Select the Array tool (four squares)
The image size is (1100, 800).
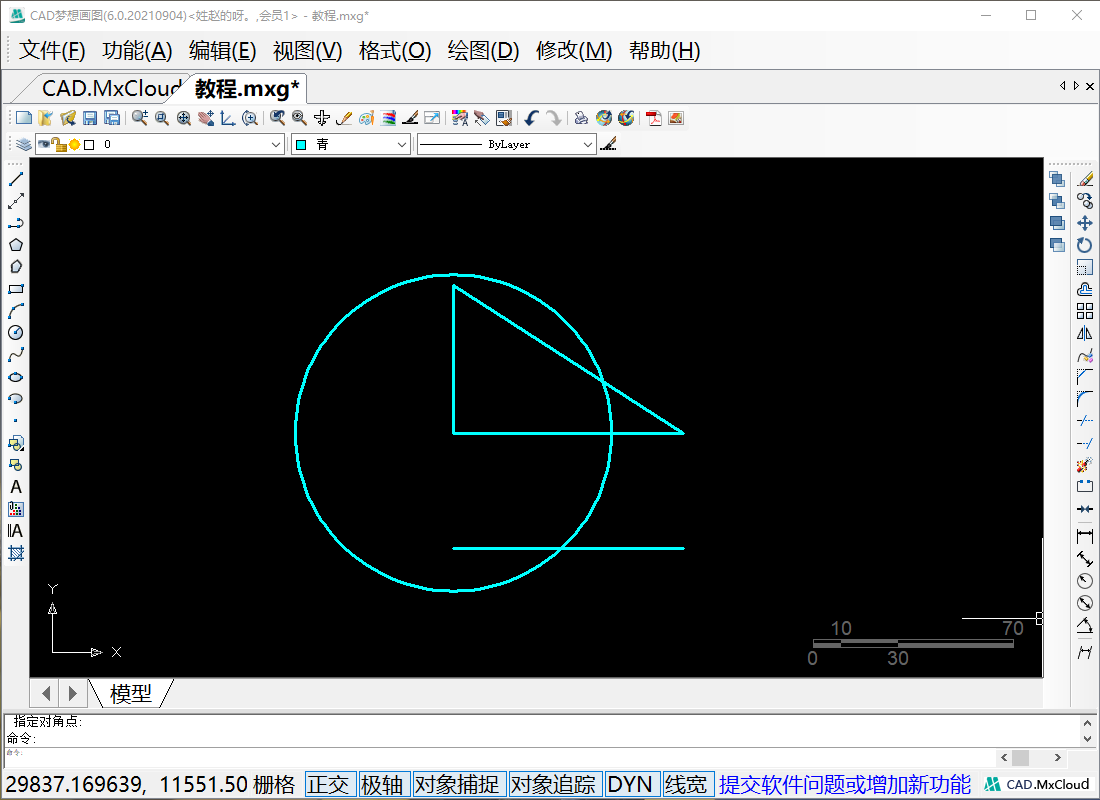[x=1085, y=311]
